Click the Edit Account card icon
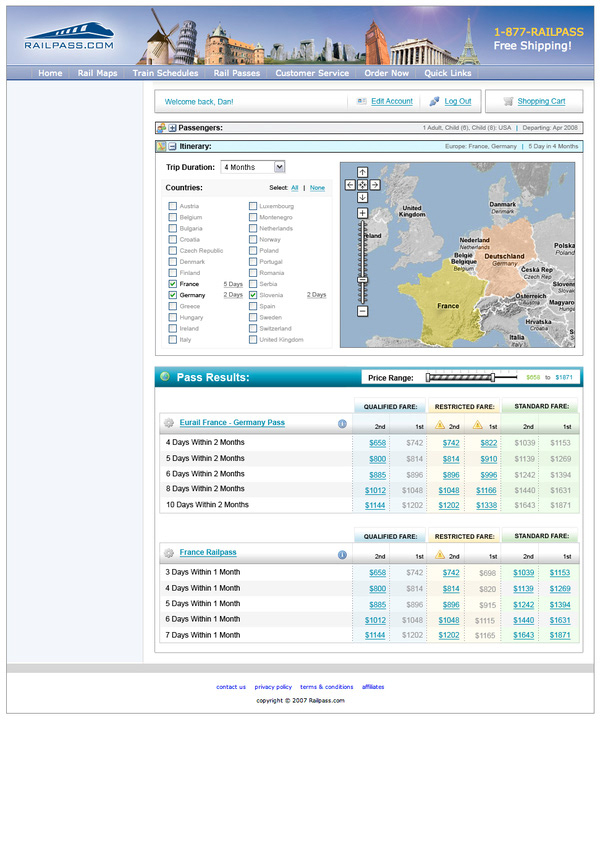The width and height of the screenshot is (600, 865). coord(362,102)
